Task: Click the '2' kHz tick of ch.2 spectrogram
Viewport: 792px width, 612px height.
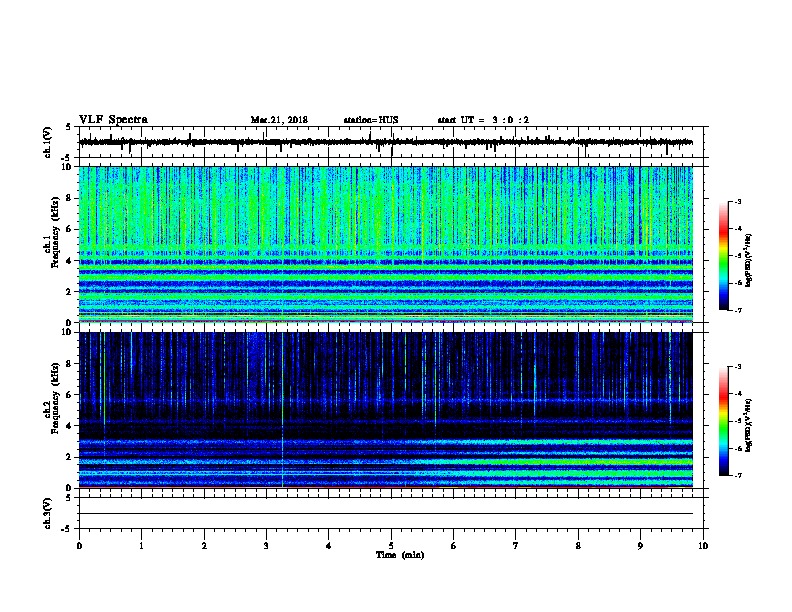Action: [x=69, y=457]
